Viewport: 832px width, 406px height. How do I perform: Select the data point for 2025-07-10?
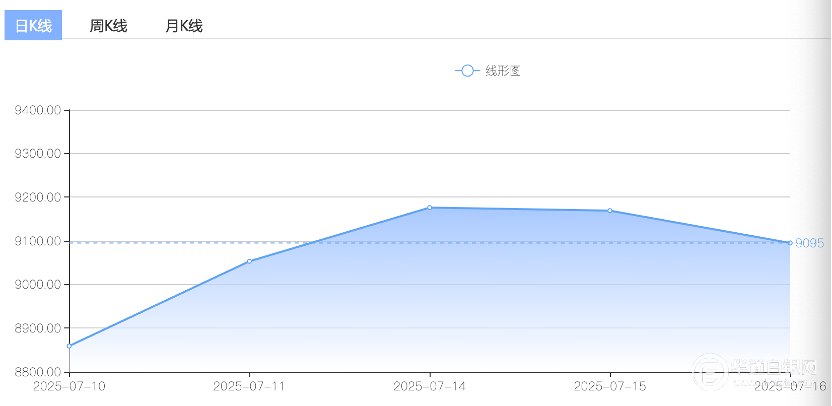coord(70,346)
